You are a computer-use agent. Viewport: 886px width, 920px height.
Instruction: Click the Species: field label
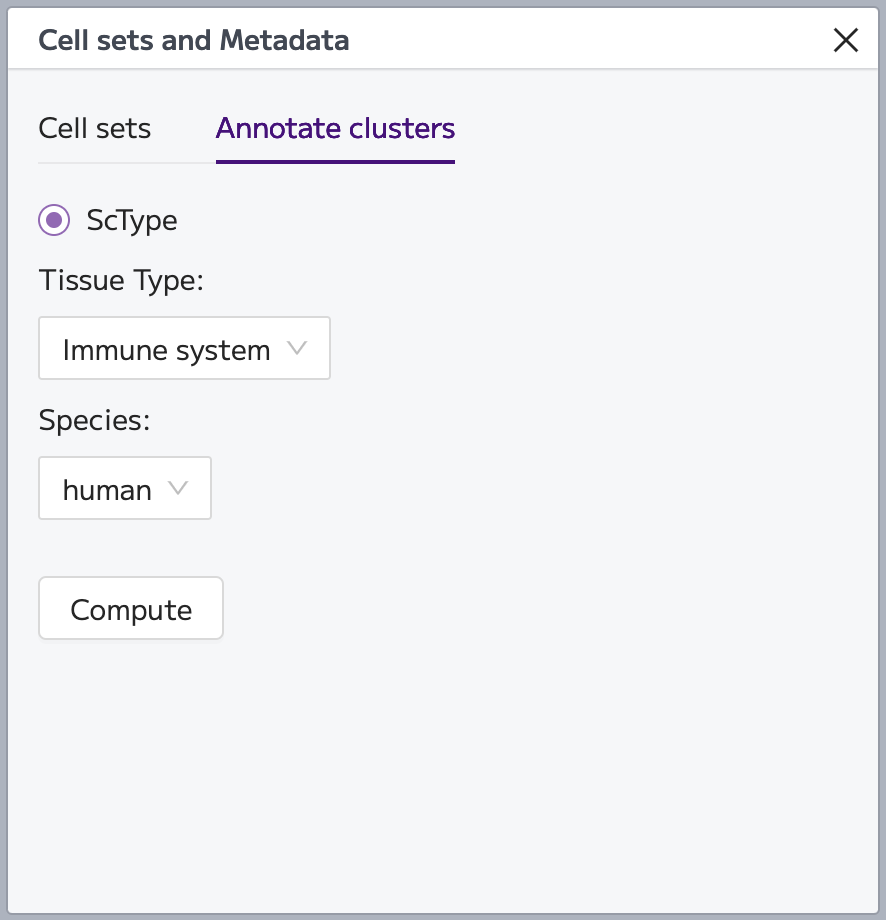click(94, 421)
